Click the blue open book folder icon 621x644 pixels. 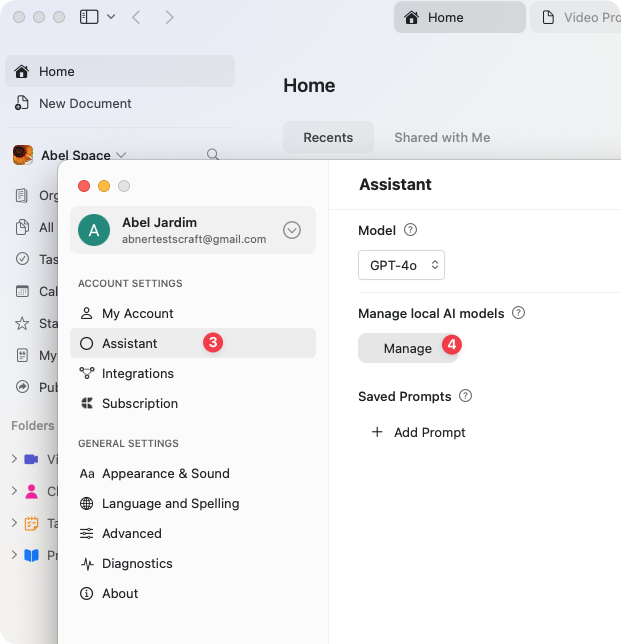[31, 555]
